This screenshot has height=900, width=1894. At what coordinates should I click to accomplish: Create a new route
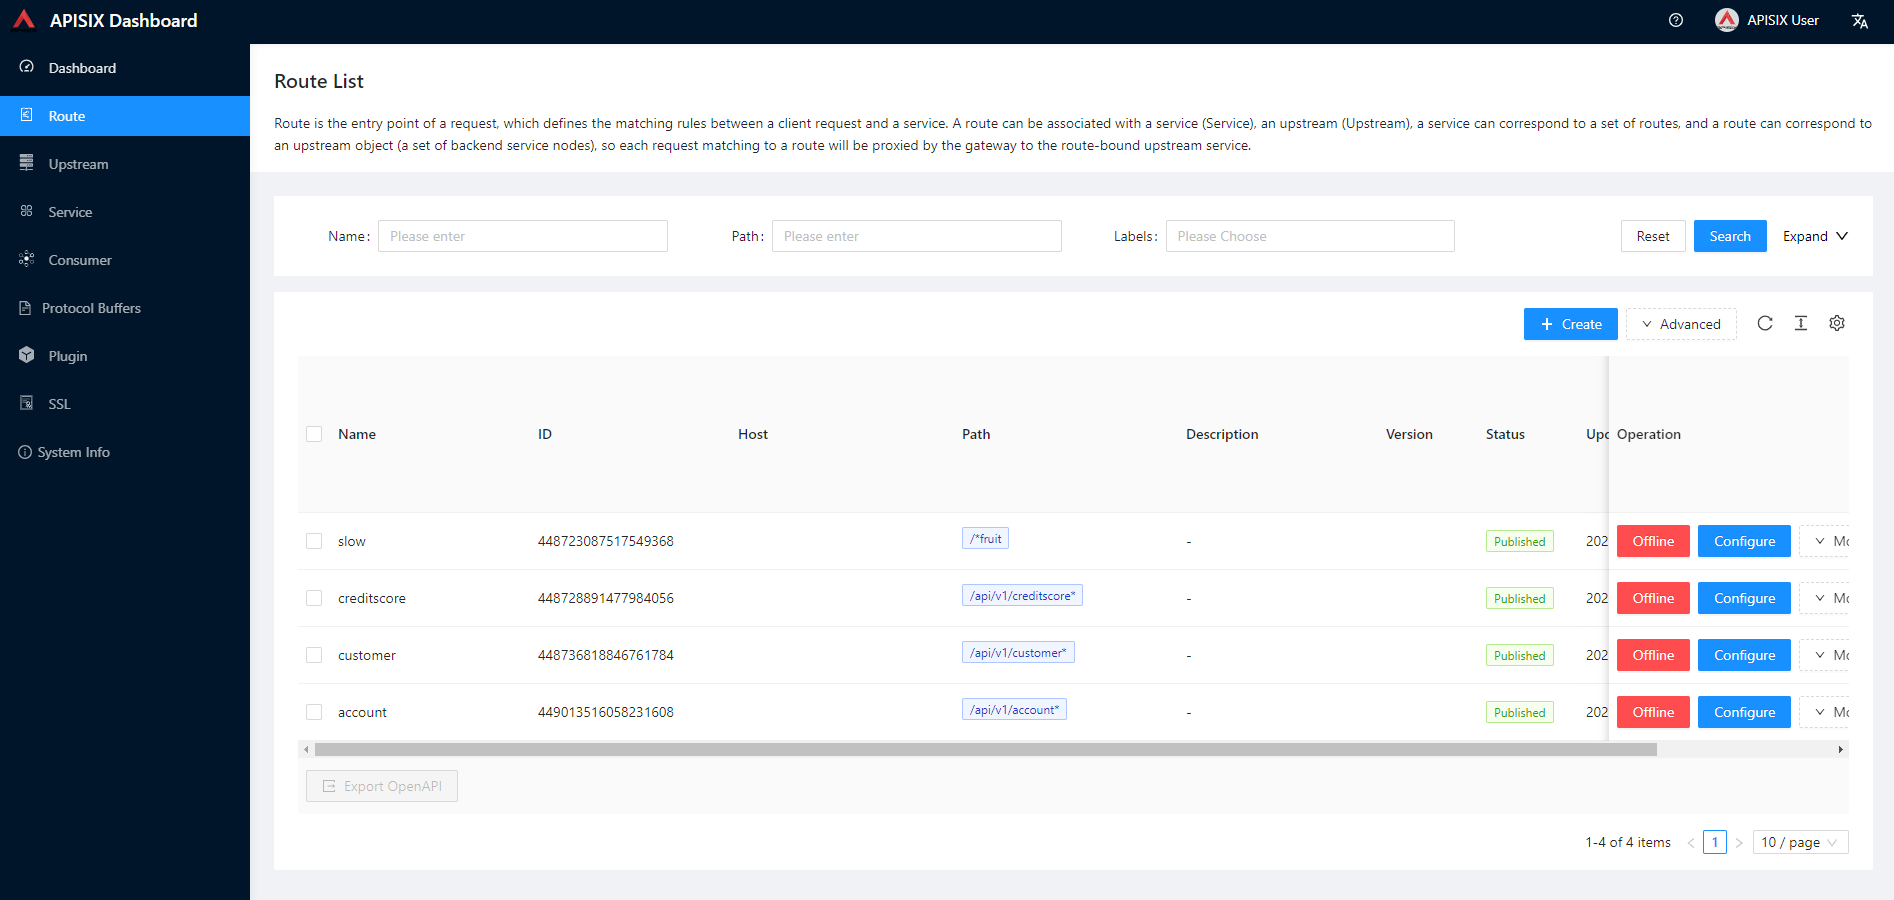pyautogui.click(x=1570, y=323)
